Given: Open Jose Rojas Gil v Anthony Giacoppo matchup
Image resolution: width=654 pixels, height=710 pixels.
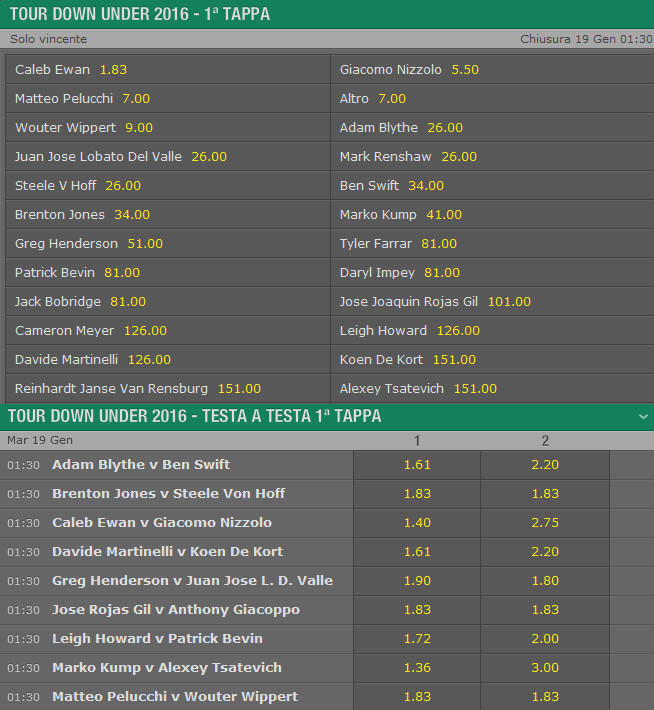Looking at the screenshot, I should pos(176,609).
